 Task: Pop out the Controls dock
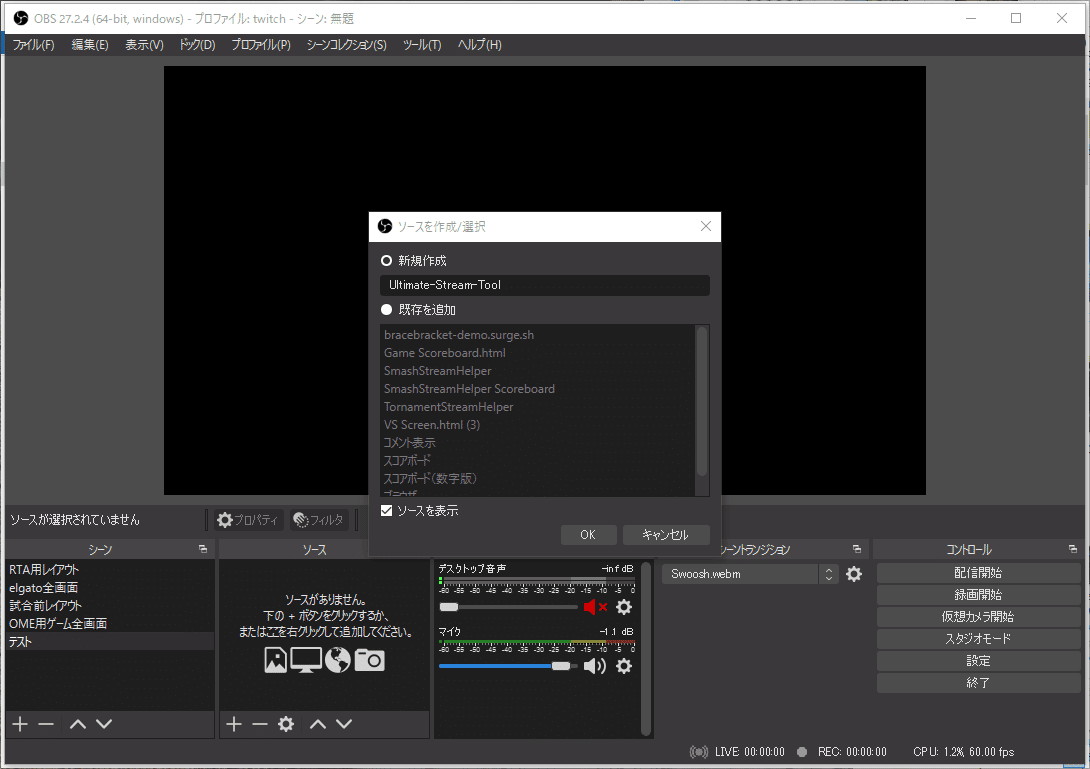1073,549
